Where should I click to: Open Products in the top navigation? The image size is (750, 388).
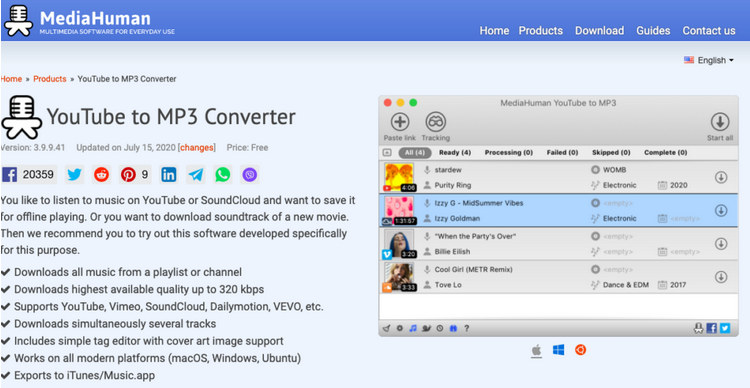pos(540,31)
